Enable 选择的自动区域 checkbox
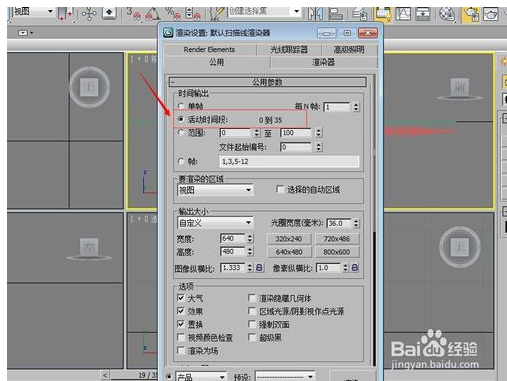This screenshot has height=381, width=507. pos(280,189)
